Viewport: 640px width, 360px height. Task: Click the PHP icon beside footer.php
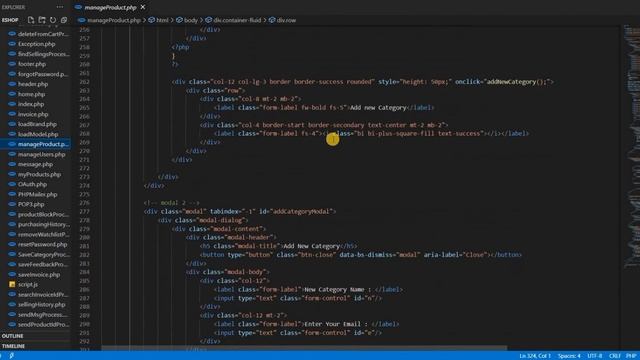[12, 64]
